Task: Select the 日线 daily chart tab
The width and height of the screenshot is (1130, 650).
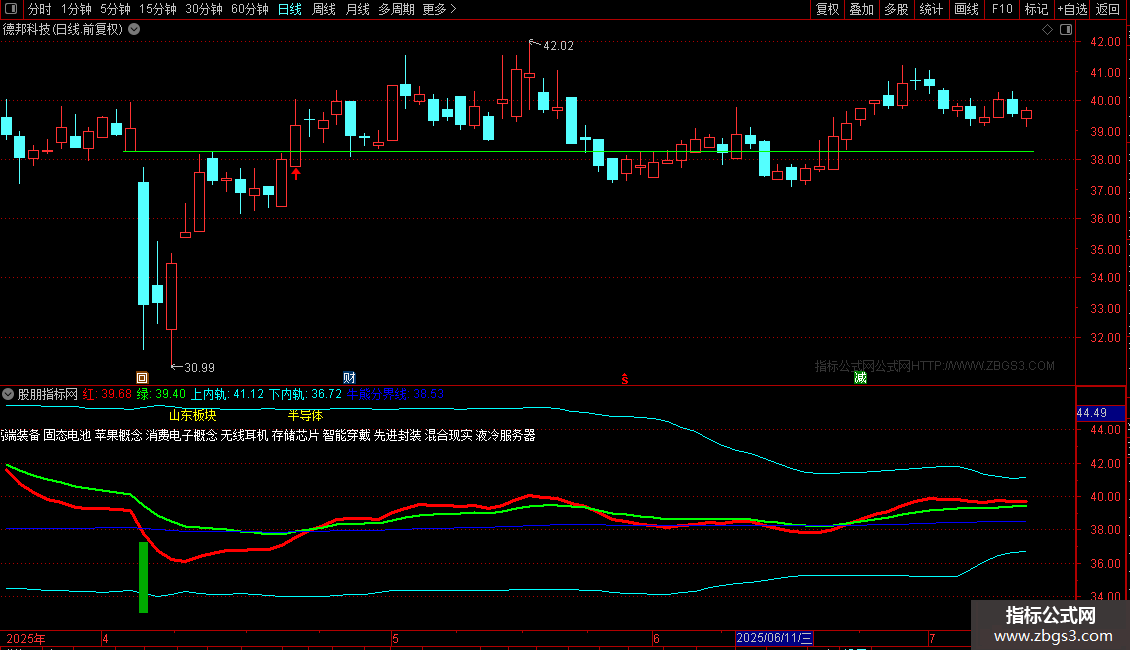Action: click(290, 9)
